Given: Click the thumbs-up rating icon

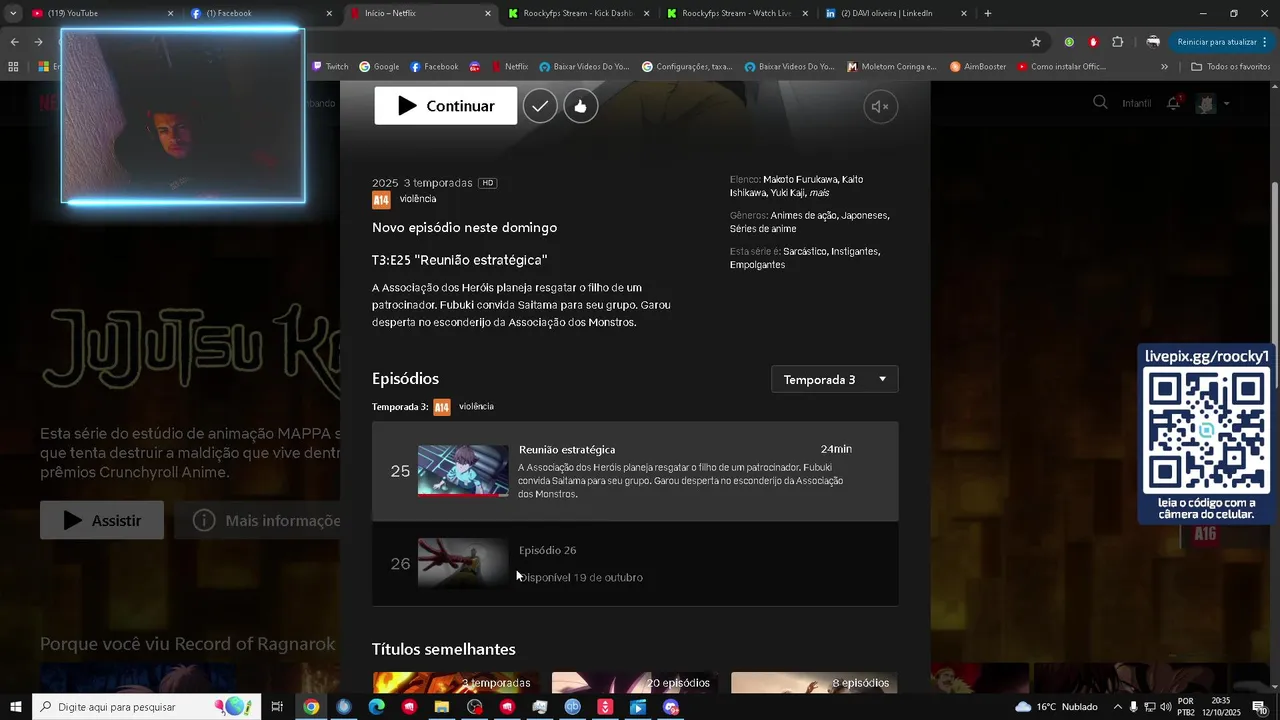Looking at the screenshot, I should pos(581,106).
